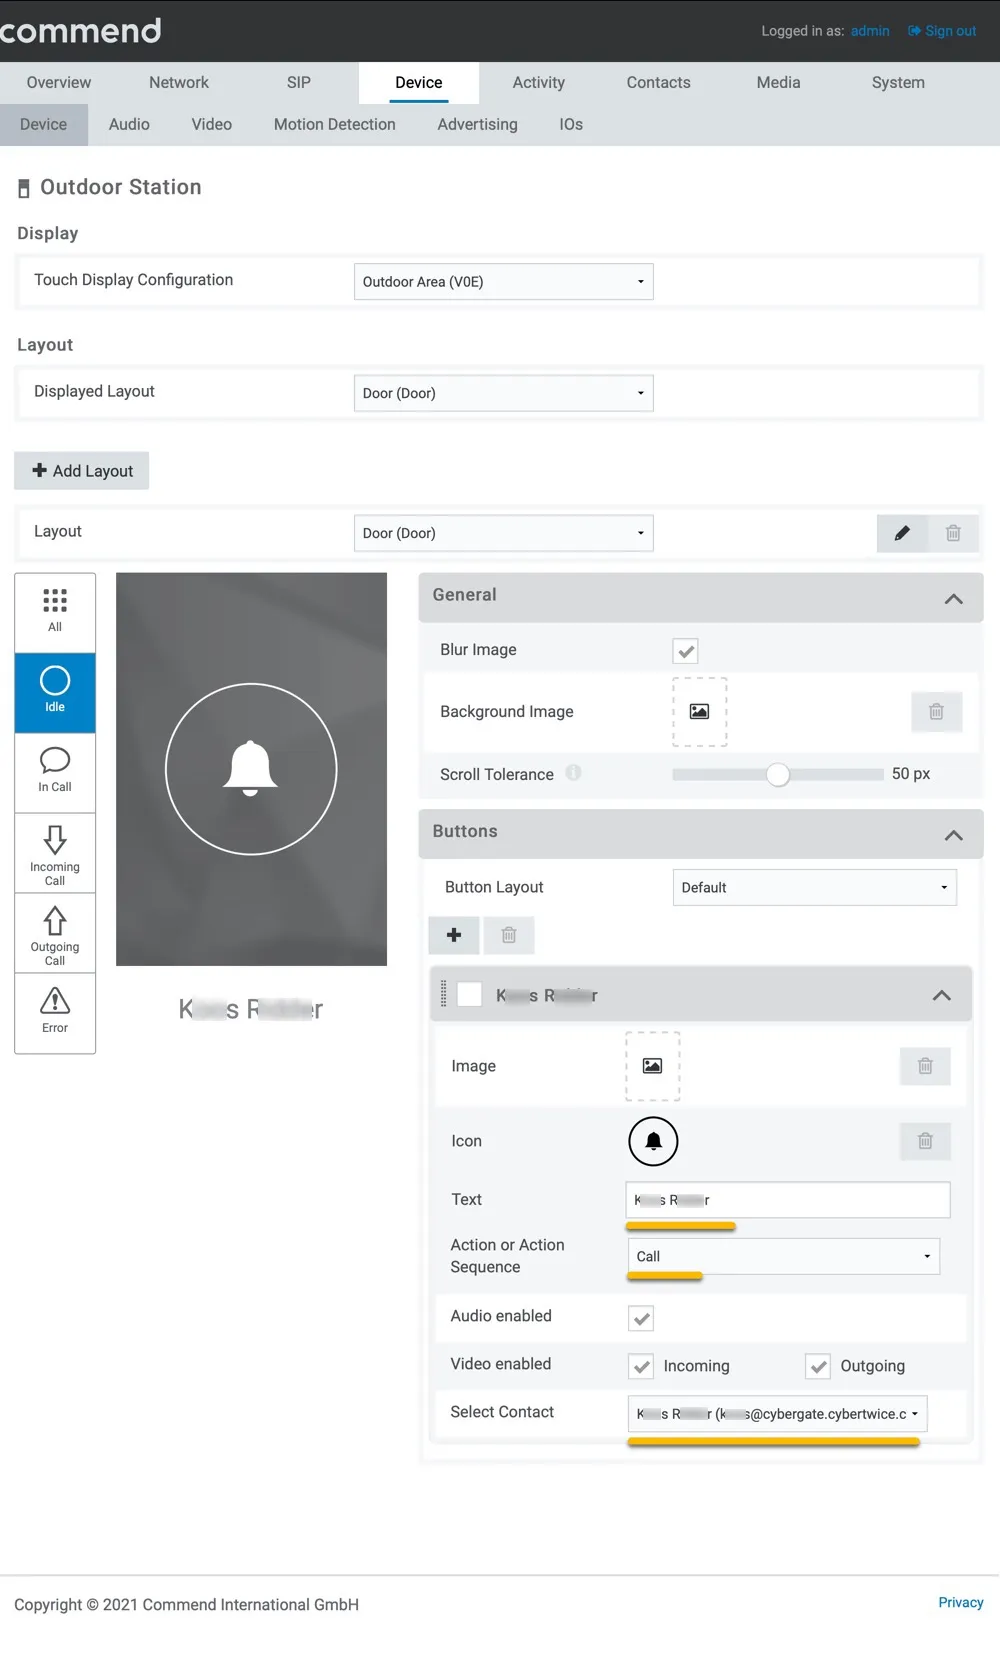Open the Advertising sub-tab
The height and width of the screenshot is (1653, 1000).
478,125
